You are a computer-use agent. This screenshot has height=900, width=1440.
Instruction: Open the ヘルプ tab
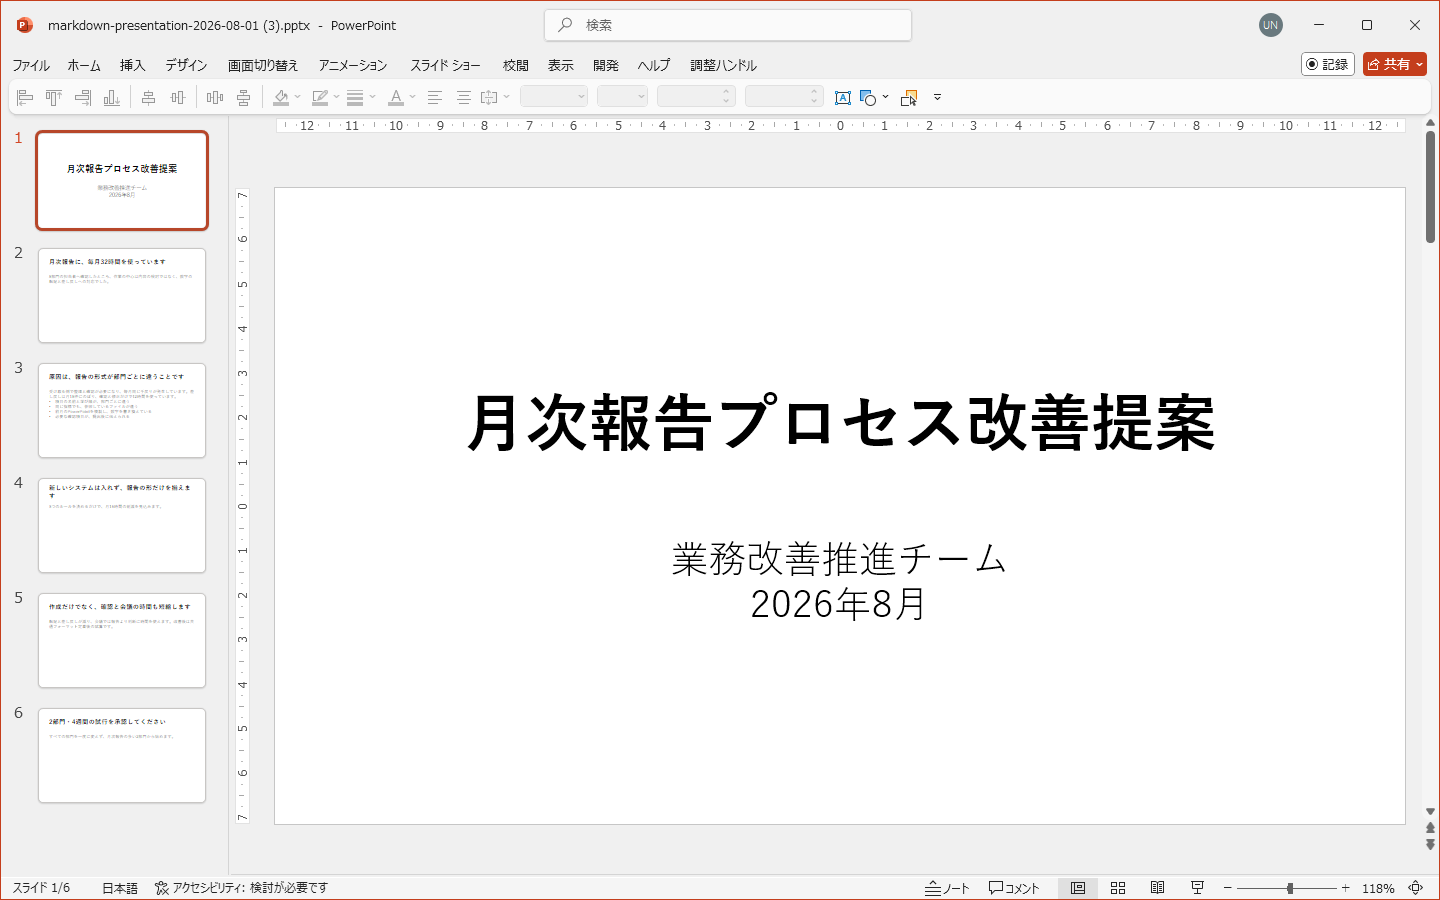[x=654, y=65]
